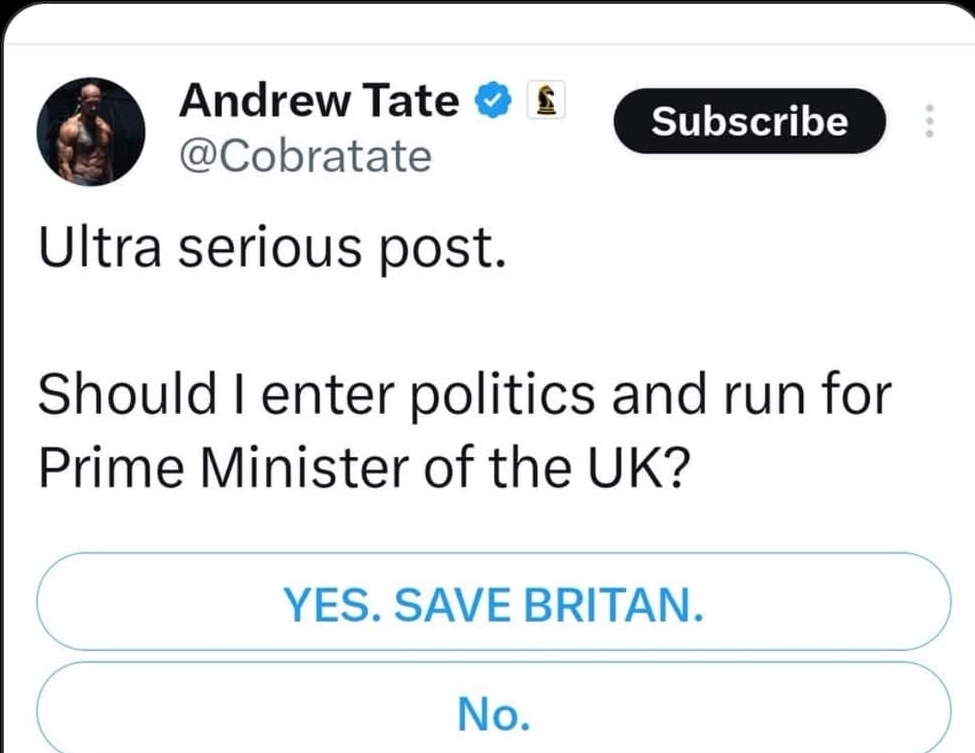Viewport: 975px width, 753px height.
Task: Click the word 'Ultra' starting the post
Action: coord(97,250)
